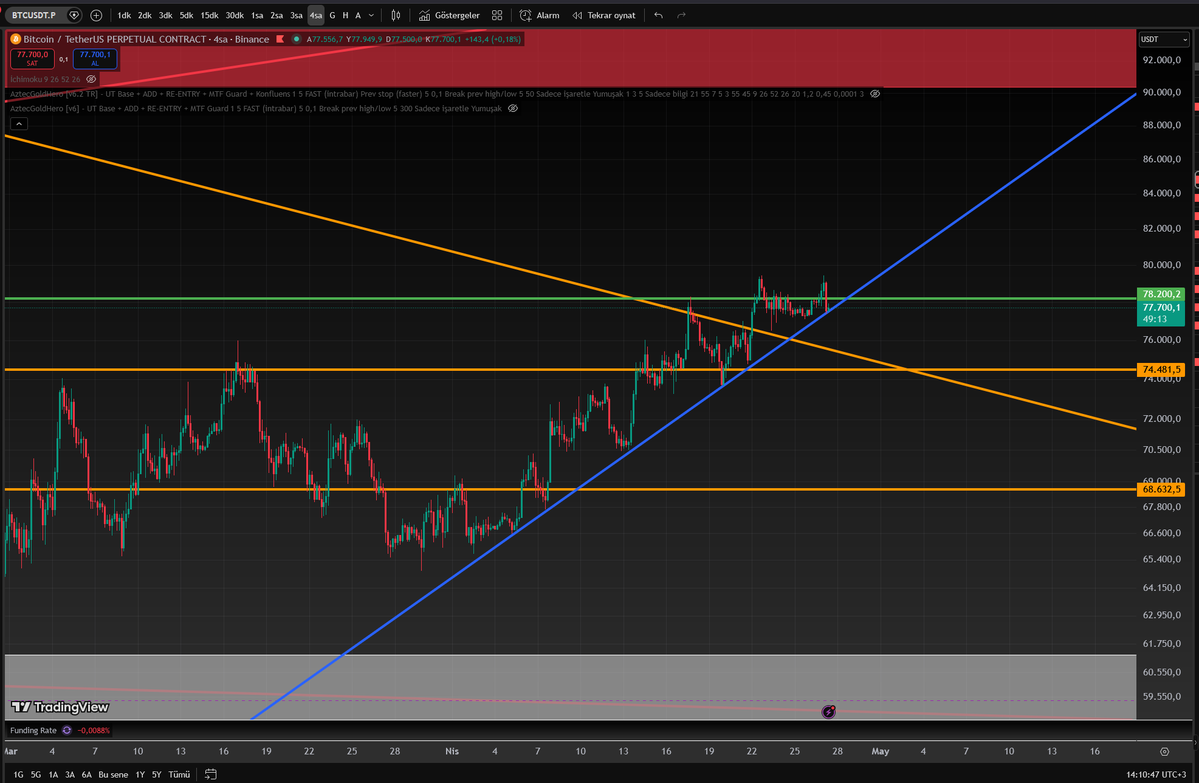Screen dimensions: 1199x783
Task: Toggle visibility of AztecGoldHero v6.2 TR indicator
Action: pyautogui.click(x=876, y=94)
